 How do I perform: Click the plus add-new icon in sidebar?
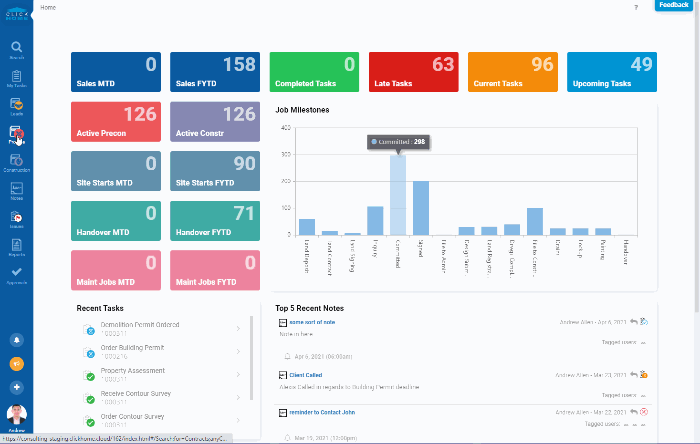(x=17, y=387)
